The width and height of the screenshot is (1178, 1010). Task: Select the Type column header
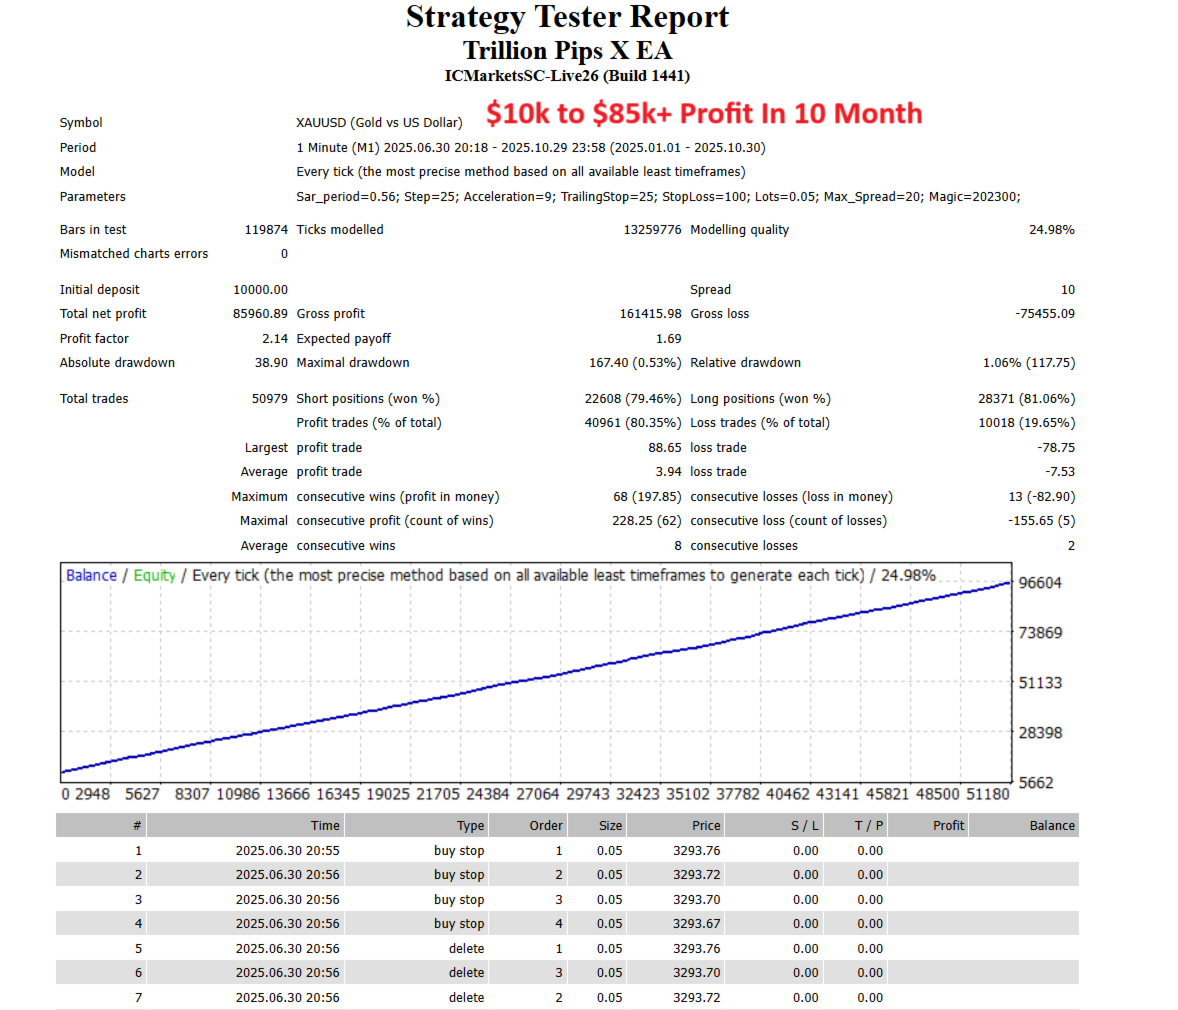pyautogui.click(x=472, y=824)
